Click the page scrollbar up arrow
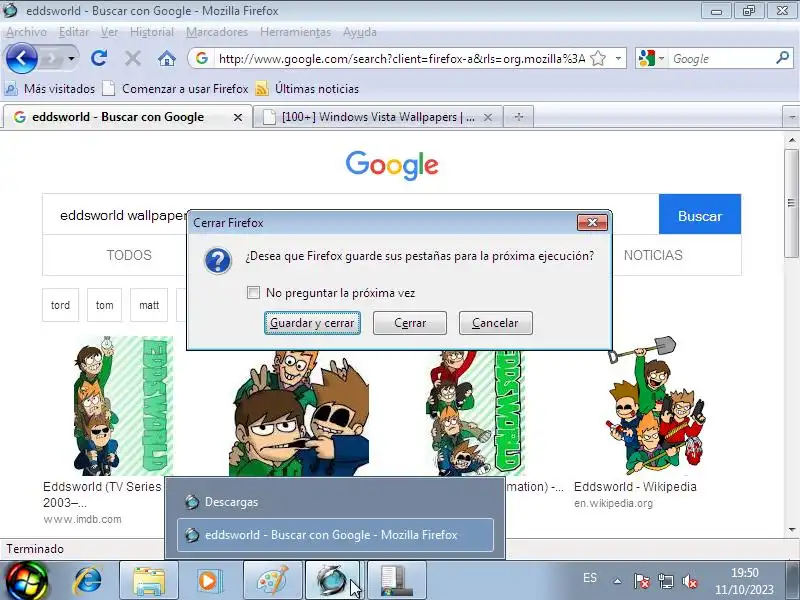The width and height of the screenshot is (800, 600). (x=792, y=140)
